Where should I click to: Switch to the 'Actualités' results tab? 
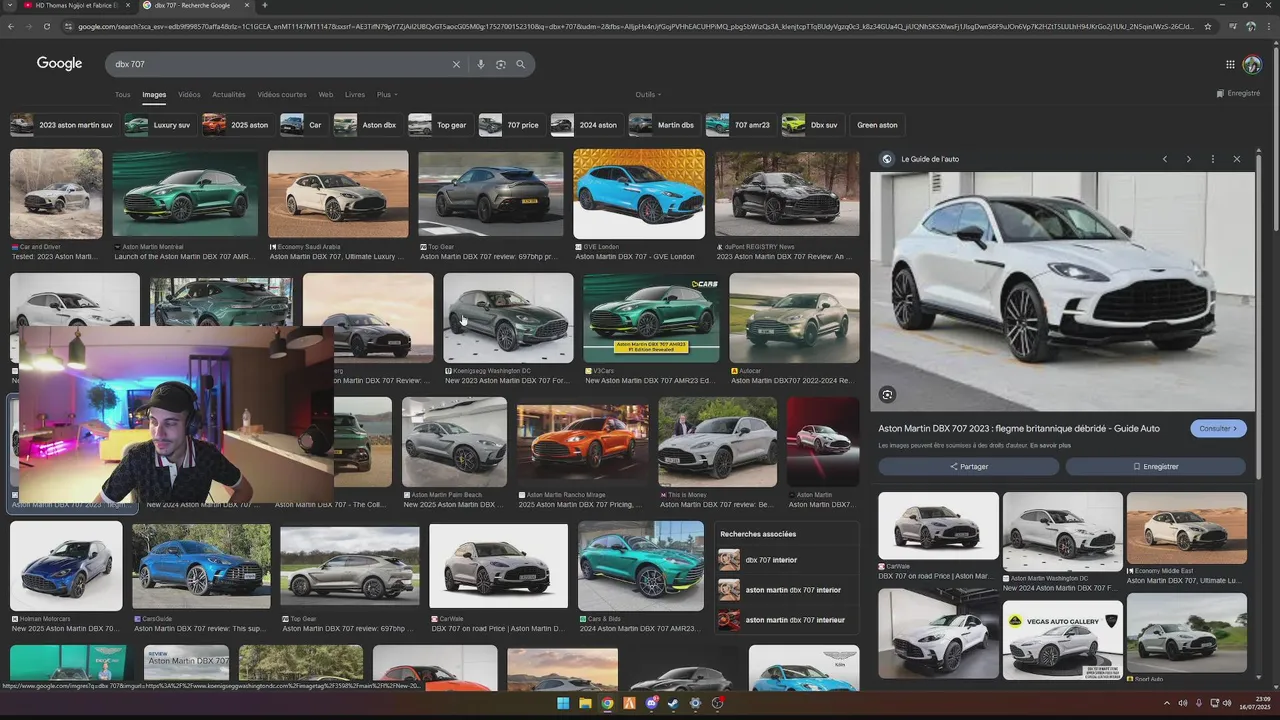229,95
